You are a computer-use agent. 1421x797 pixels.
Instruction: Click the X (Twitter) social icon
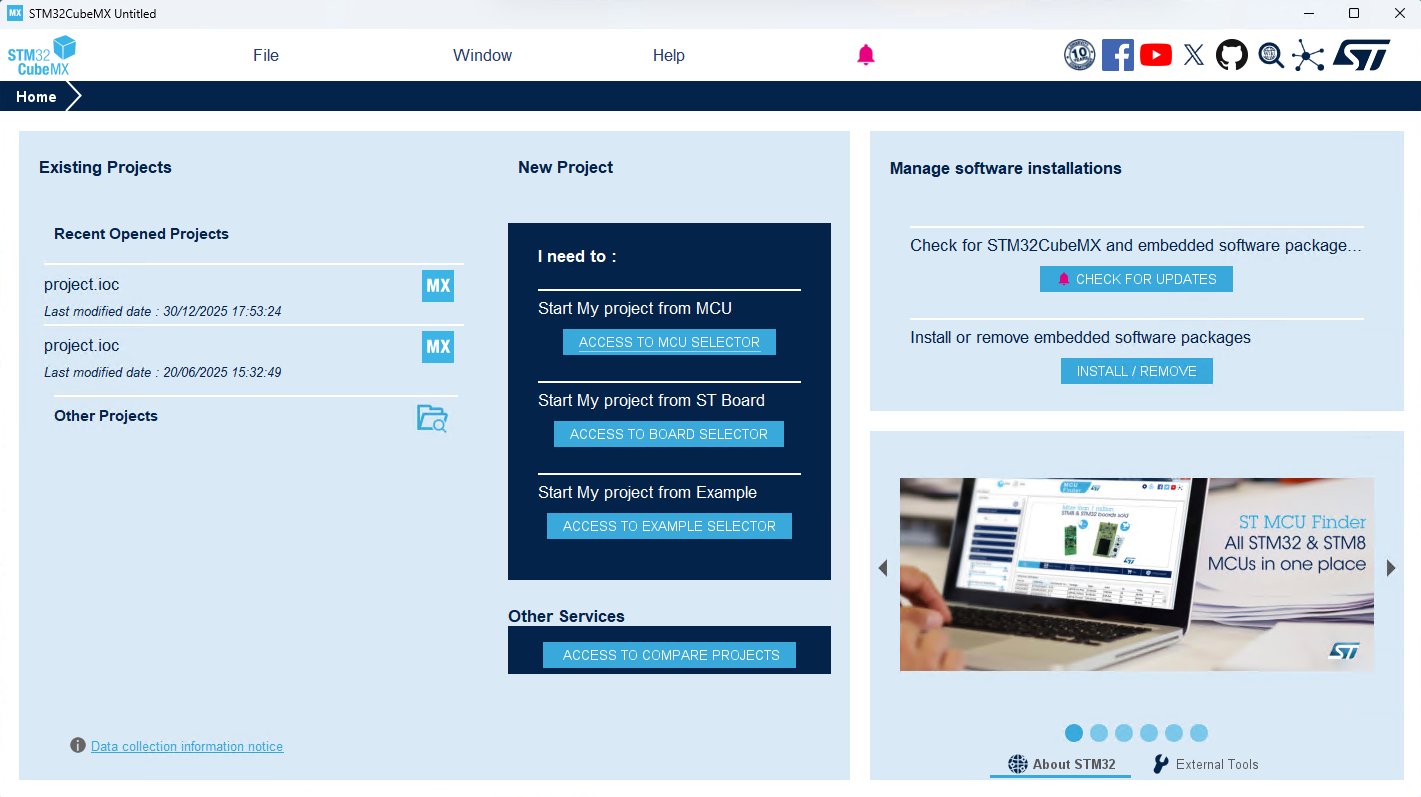tap(1193, 55)
